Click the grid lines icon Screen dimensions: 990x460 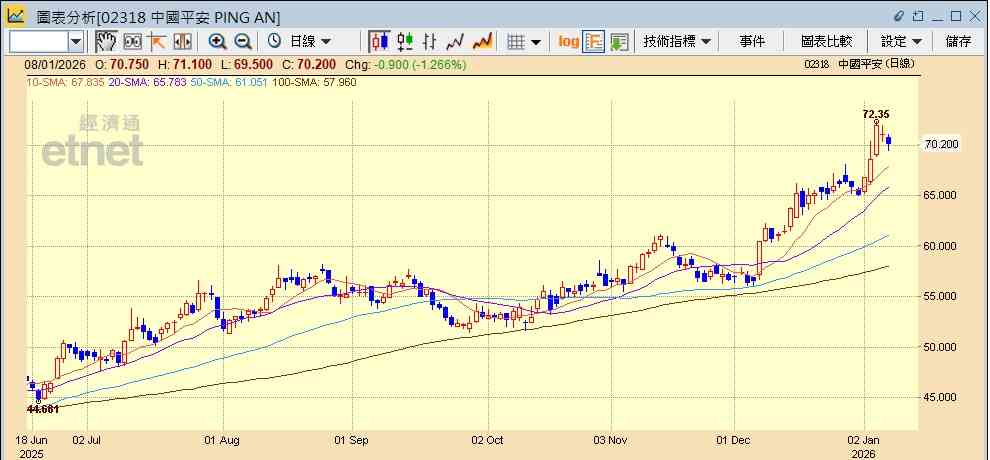pyautogui.click(x=516, y=42)
